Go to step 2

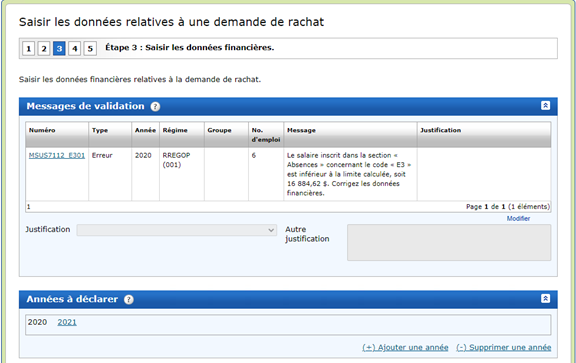(x=44, y=48)
